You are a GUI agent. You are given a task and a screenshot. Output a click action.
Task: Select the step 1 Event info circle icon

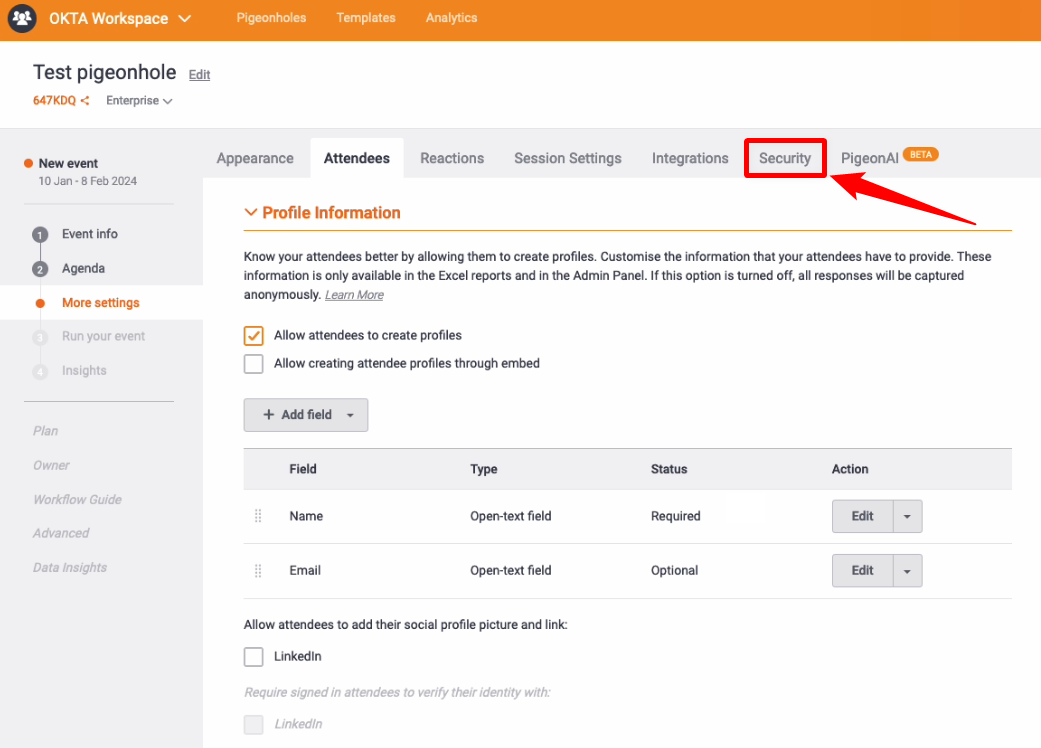[x=40, y=233]
